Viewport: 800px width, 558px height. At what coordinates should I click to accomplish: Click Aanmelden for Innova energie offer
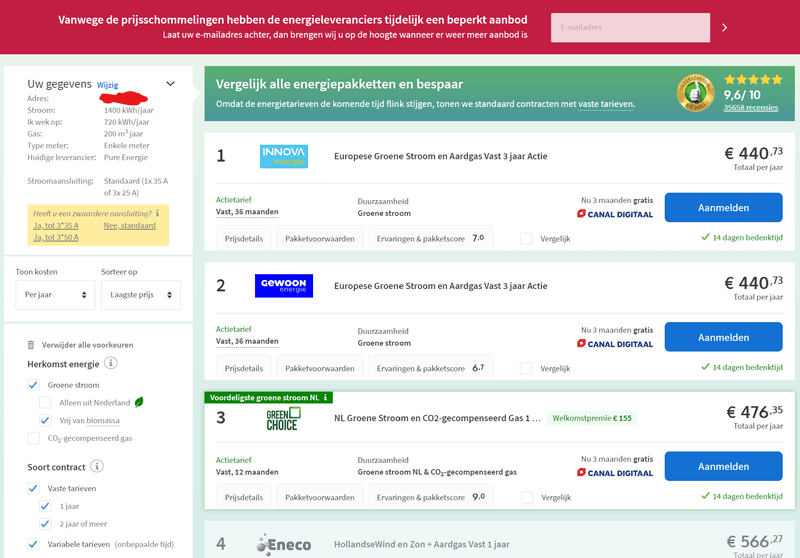(x=723, y=208)
